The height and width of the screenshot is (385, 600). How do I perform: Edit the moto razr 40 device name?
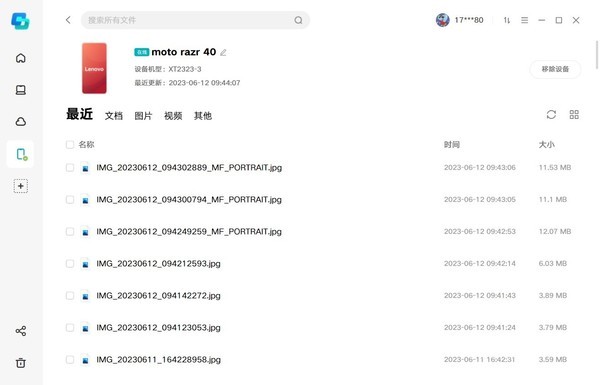223,52
